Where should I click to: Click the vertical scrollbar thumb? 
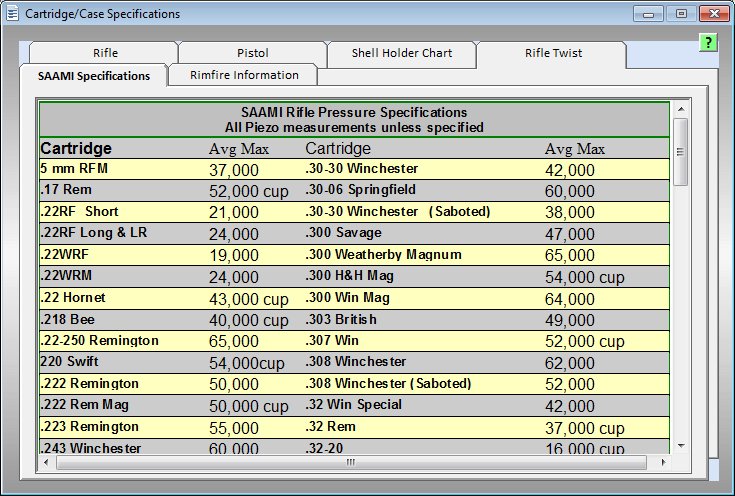click(x=681, y=150)
